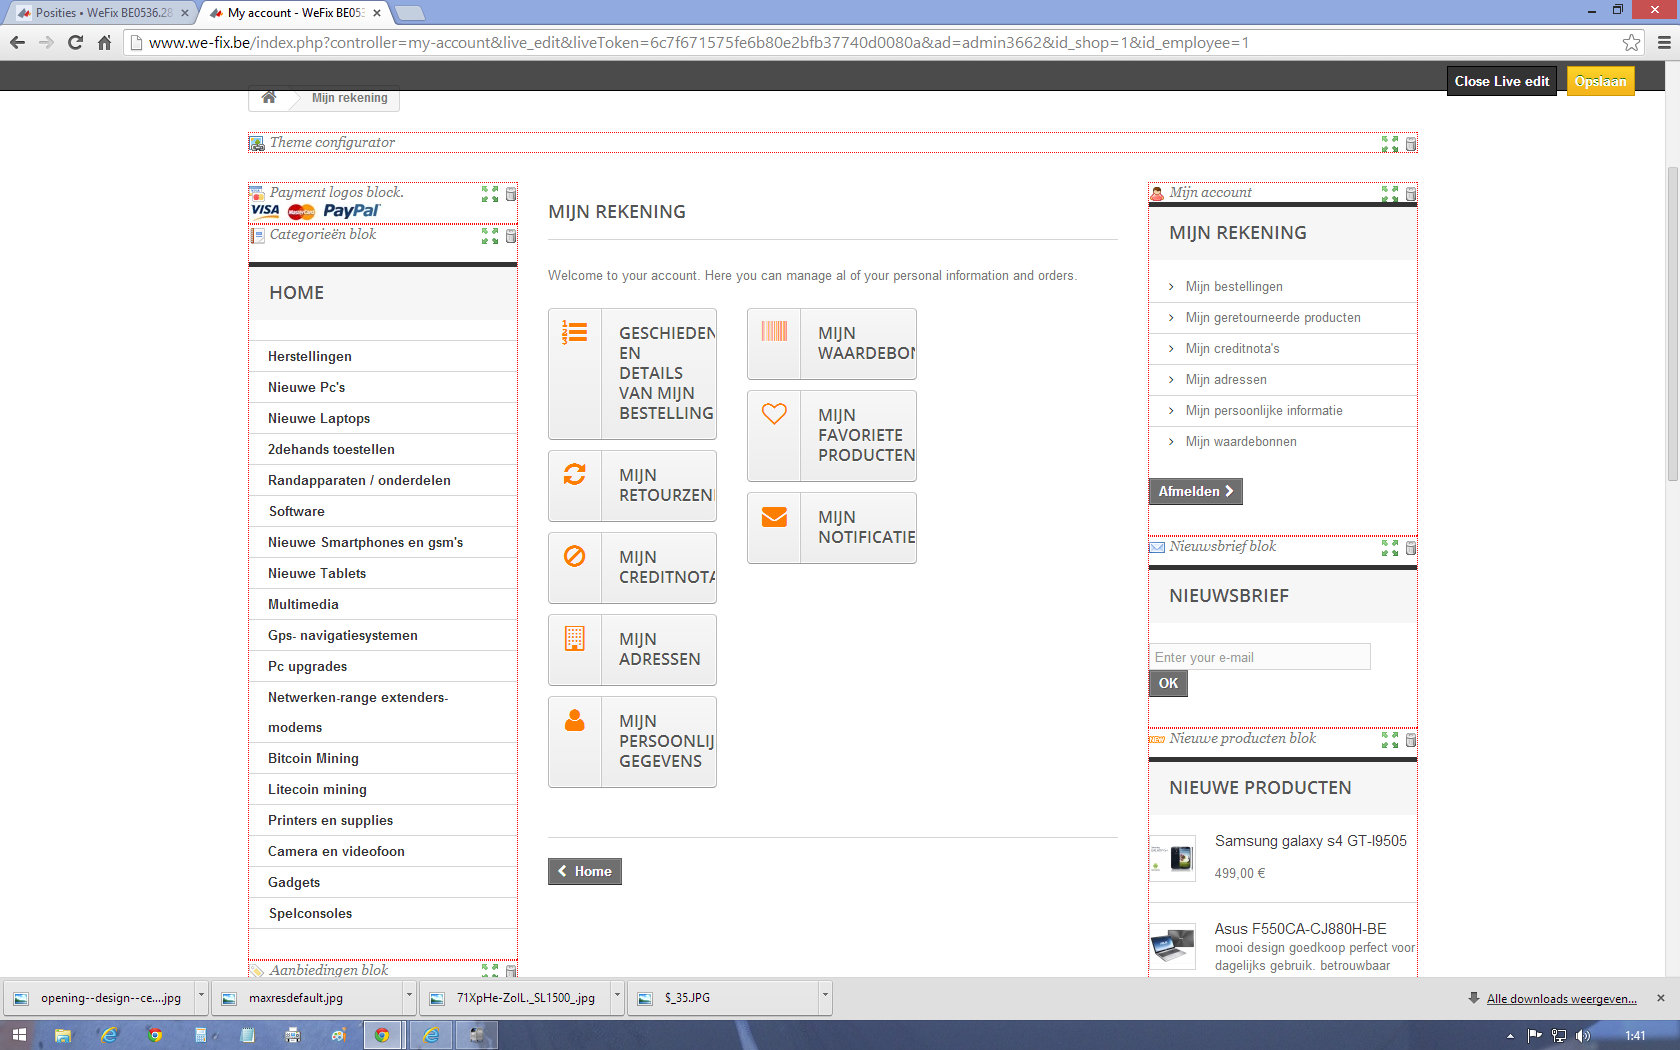Click the move icon of Payment logos block

(490, 194)
